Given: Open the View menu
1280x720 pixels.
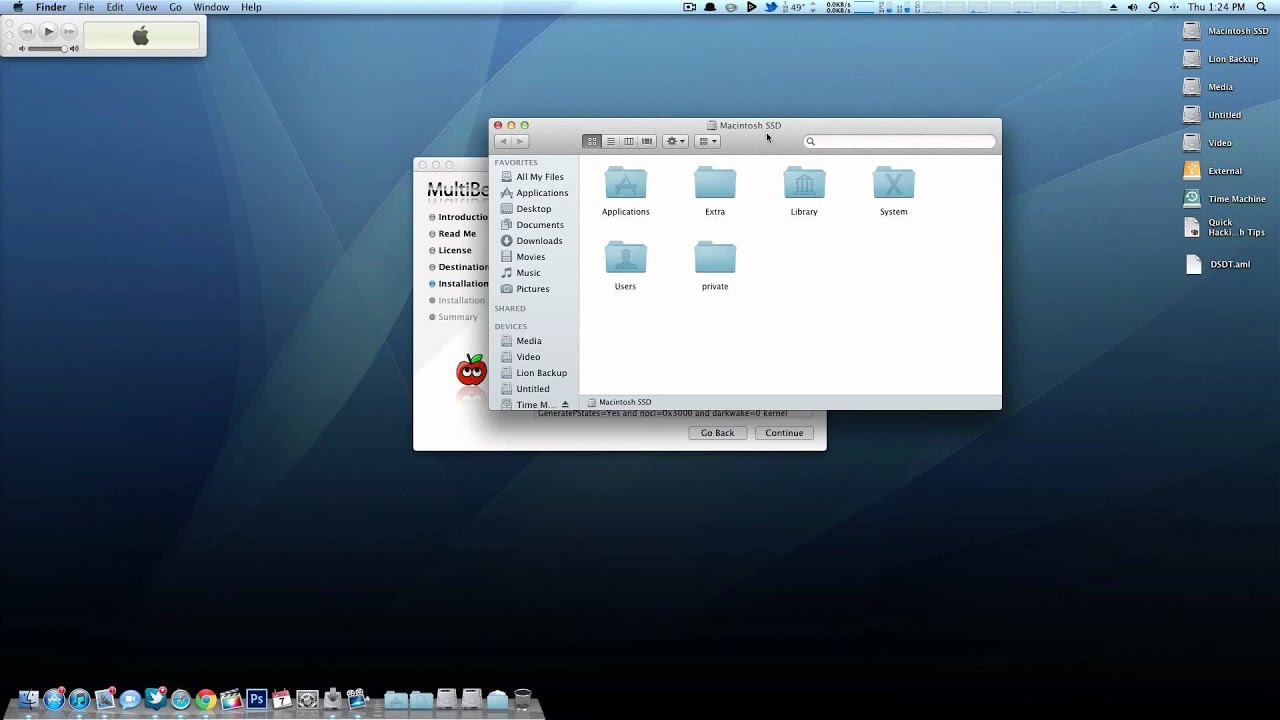Looking at the screenshot, I should coord(146,7).
